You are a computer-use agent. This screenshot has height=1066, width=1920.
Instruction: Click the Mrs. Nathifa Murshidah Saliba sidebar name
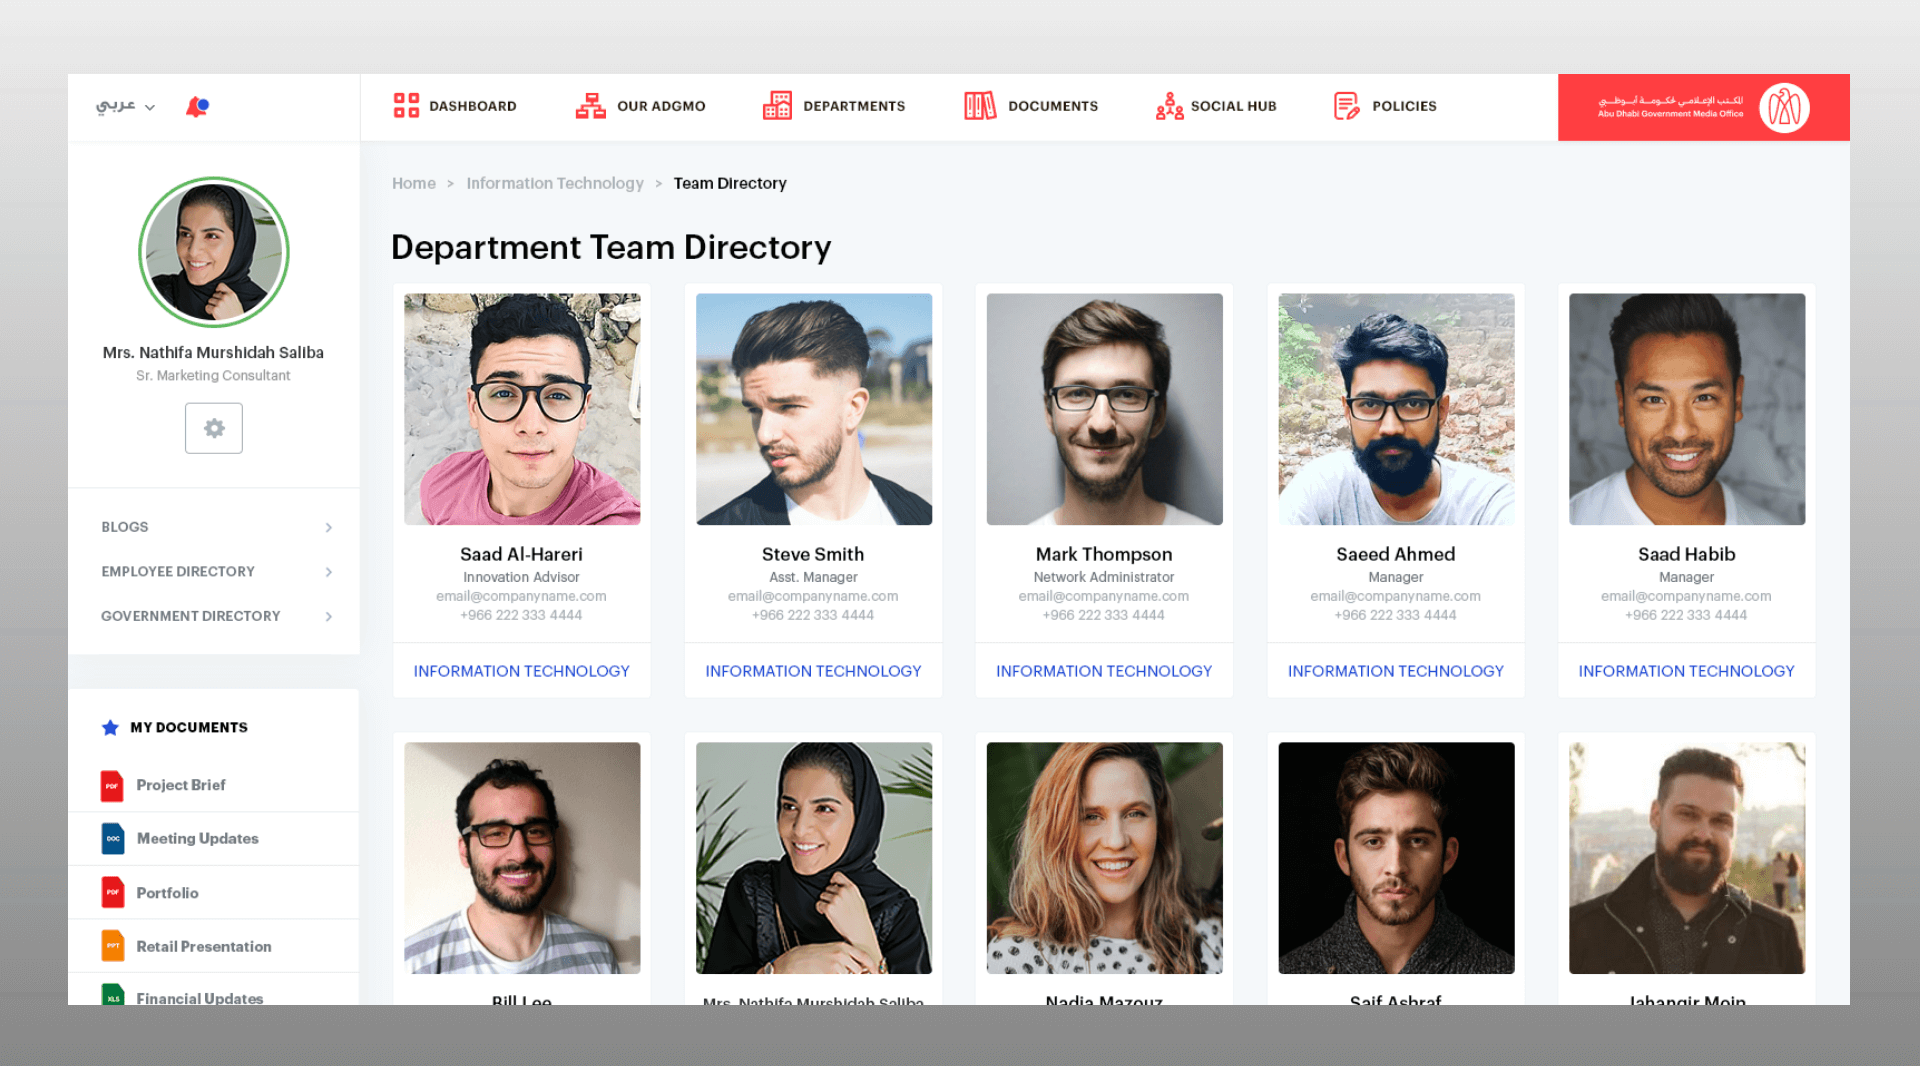click(x=213, y=352)
